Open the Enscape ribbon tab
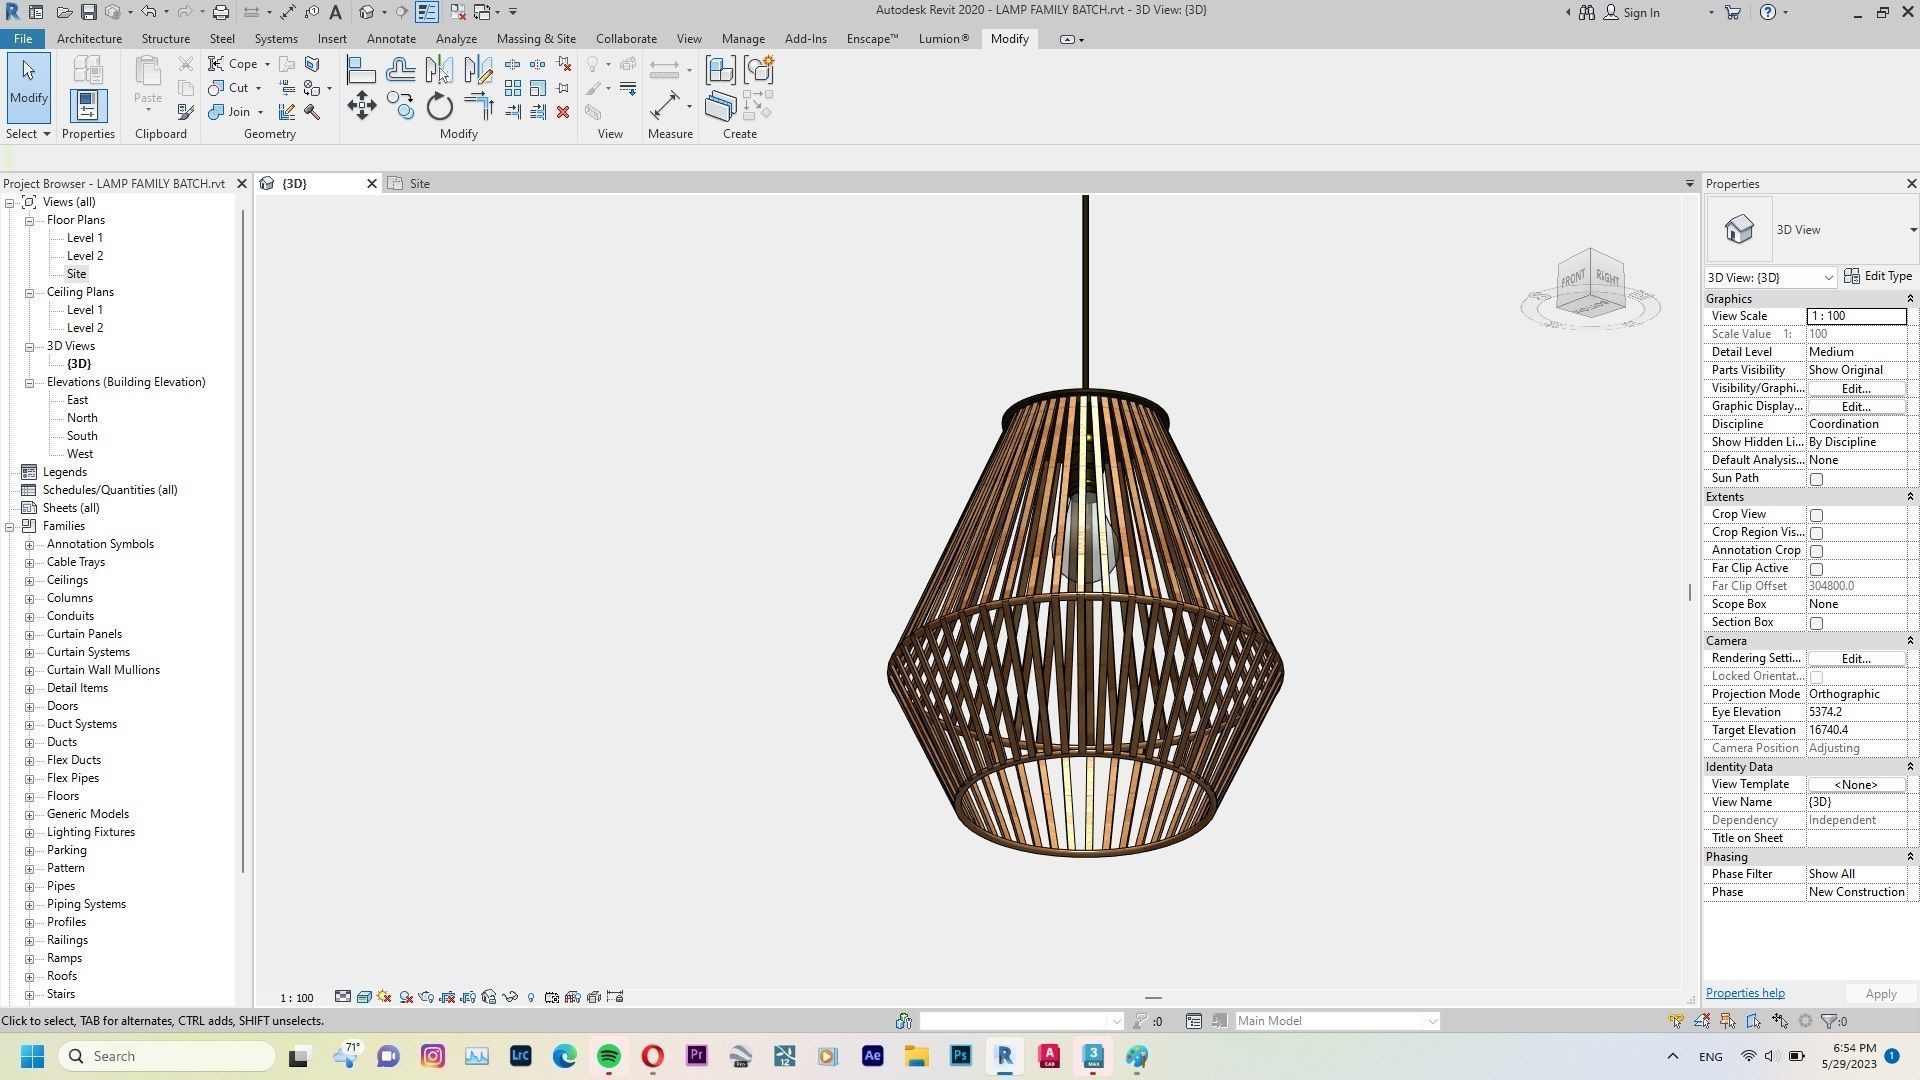Screen dimensions: 1920x1080 pyautogui.click(x=872, y=39)
